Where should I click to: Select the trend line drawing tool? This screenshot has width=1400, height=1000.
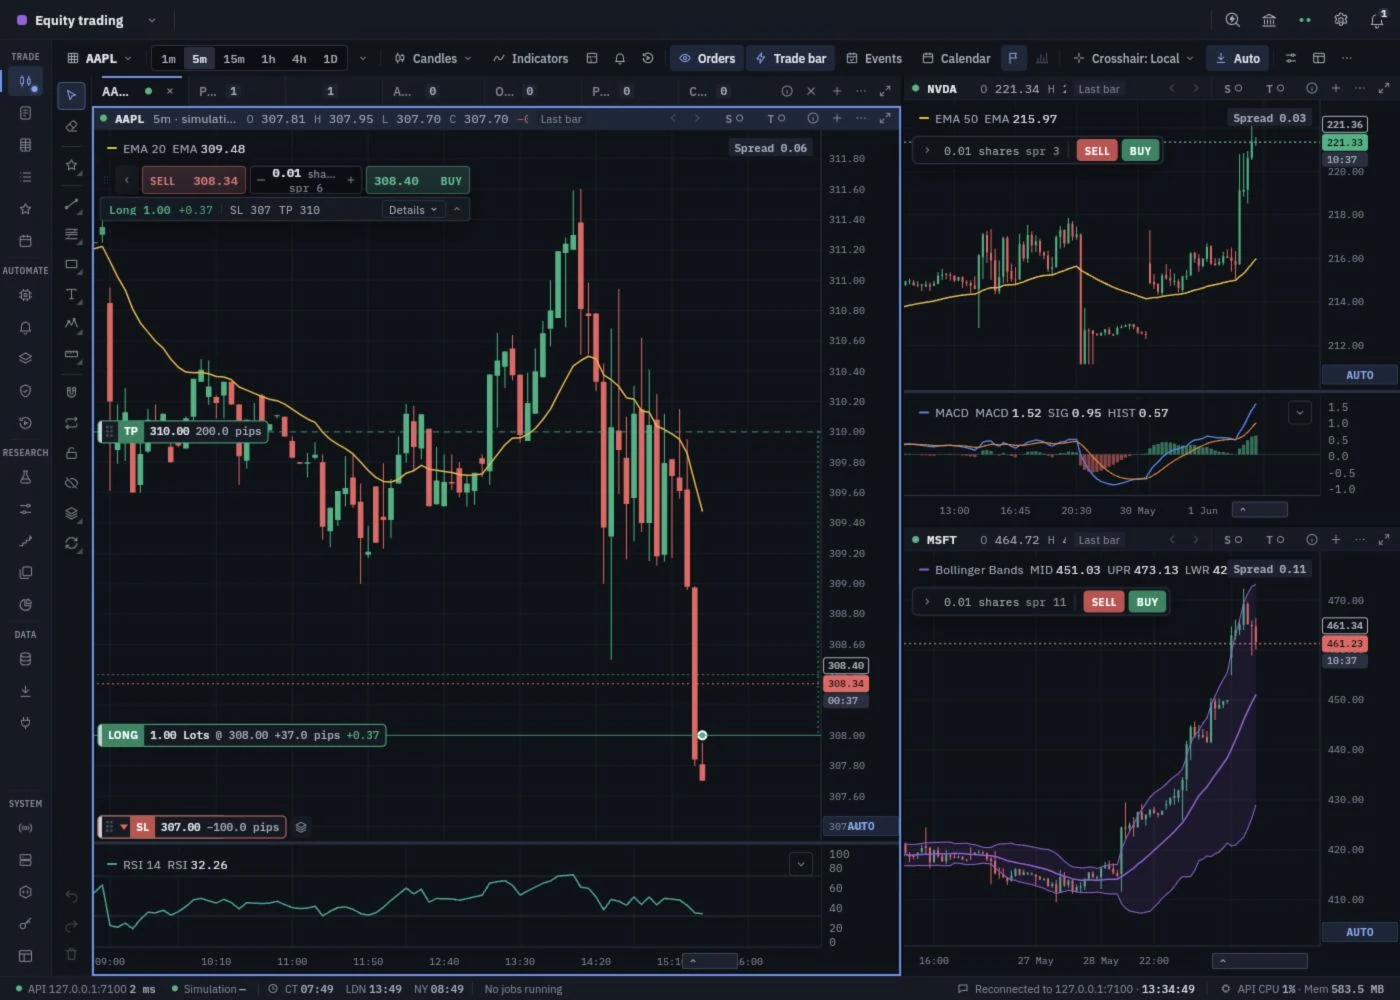point(71,204)
